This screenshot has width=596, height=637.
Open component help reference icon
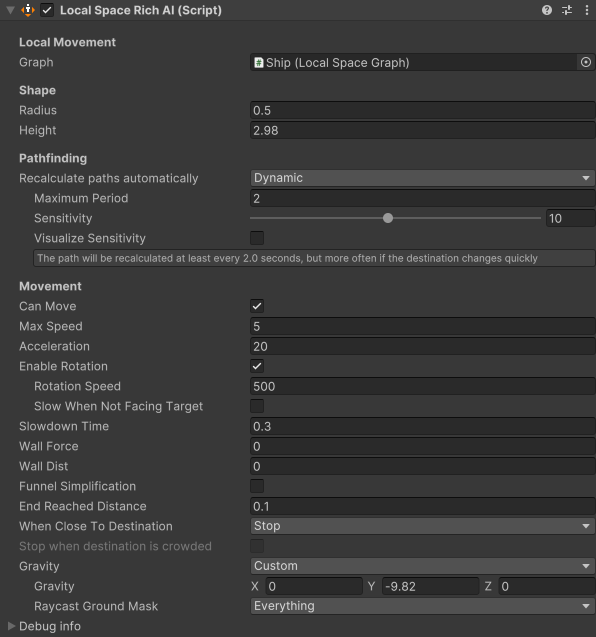point(547,10)
